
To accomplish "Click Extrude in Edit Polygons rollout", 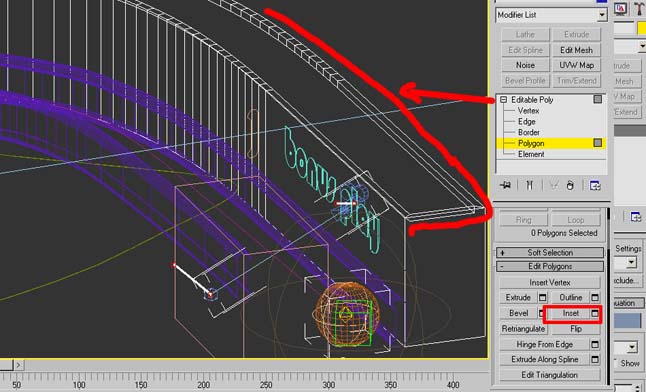I will point(518,298).
